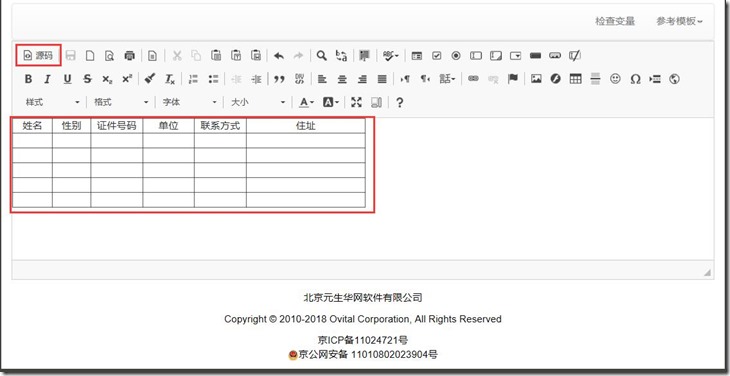This screenshot has width=730, height=376.
Task: Toggle italic formatting
Action: [47, 79]
